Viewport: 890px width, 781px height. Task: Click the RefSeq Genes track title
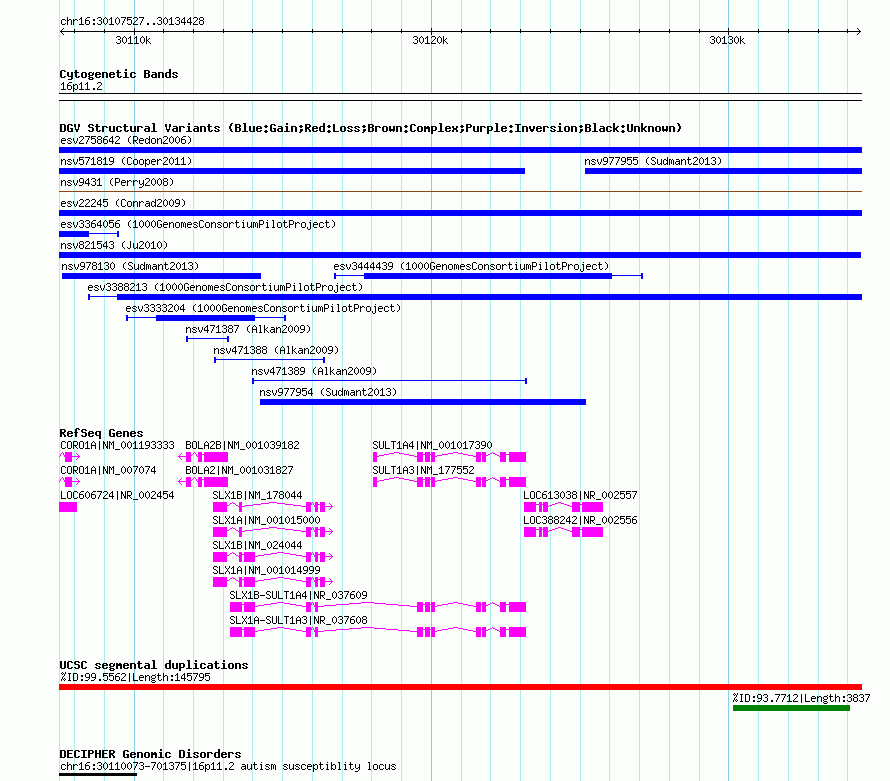[x=101, y=433]
